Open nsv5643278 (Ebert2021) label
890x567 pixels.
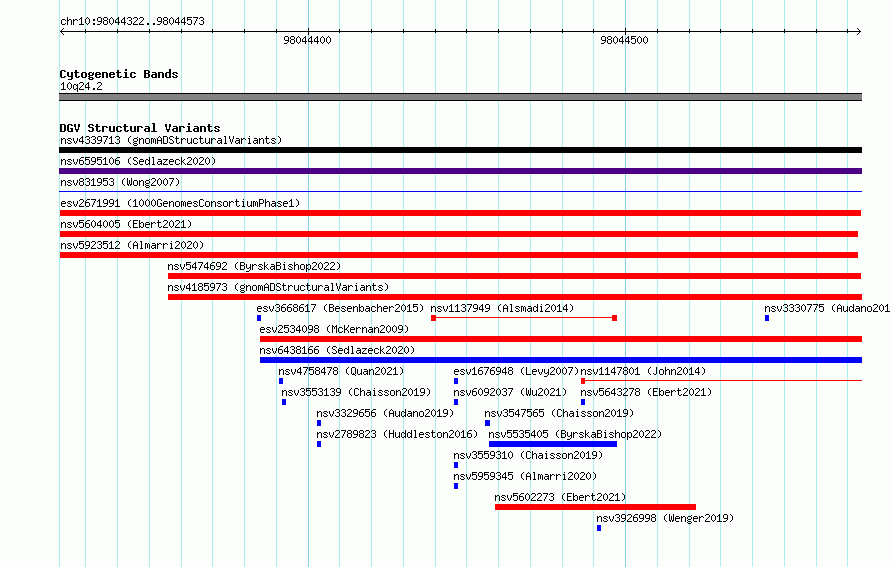(646, 392)
